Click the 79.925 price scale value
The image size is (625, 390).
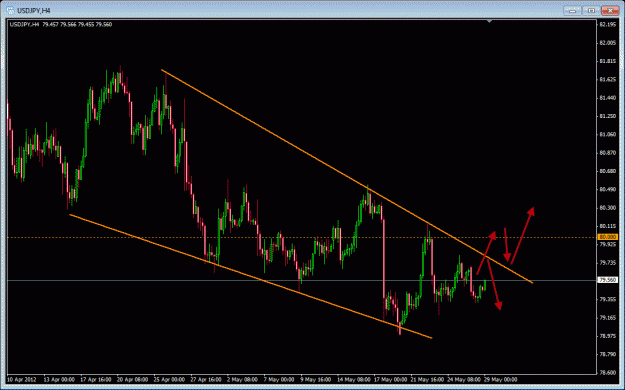click(x=608, y=244)
